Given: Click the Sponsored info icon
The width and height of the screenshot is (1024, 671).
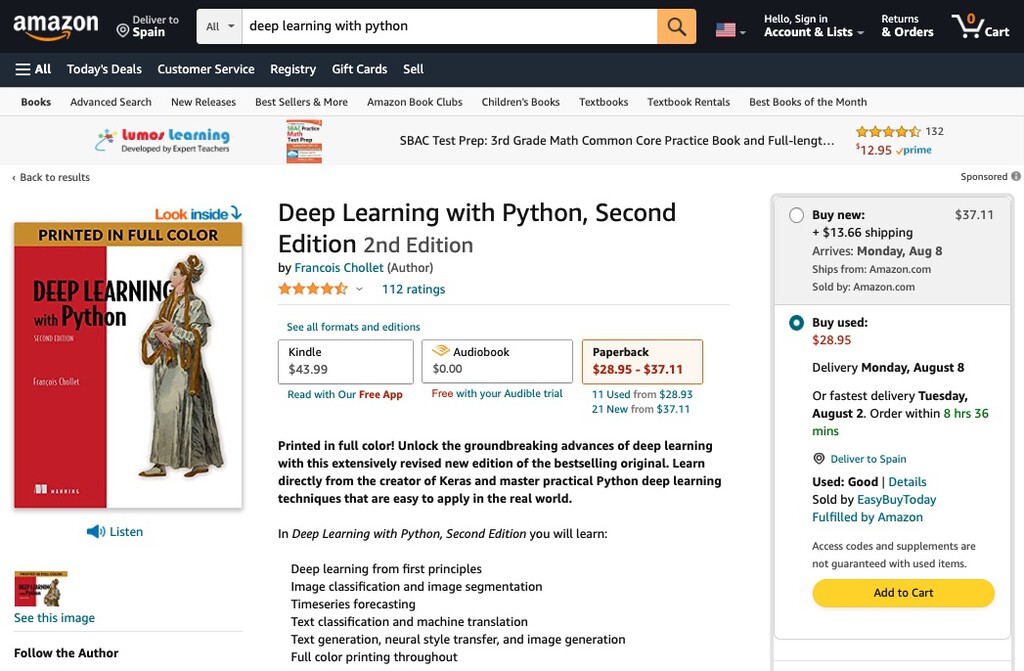Looking at the screenshot, I should tap(1016, 177).
